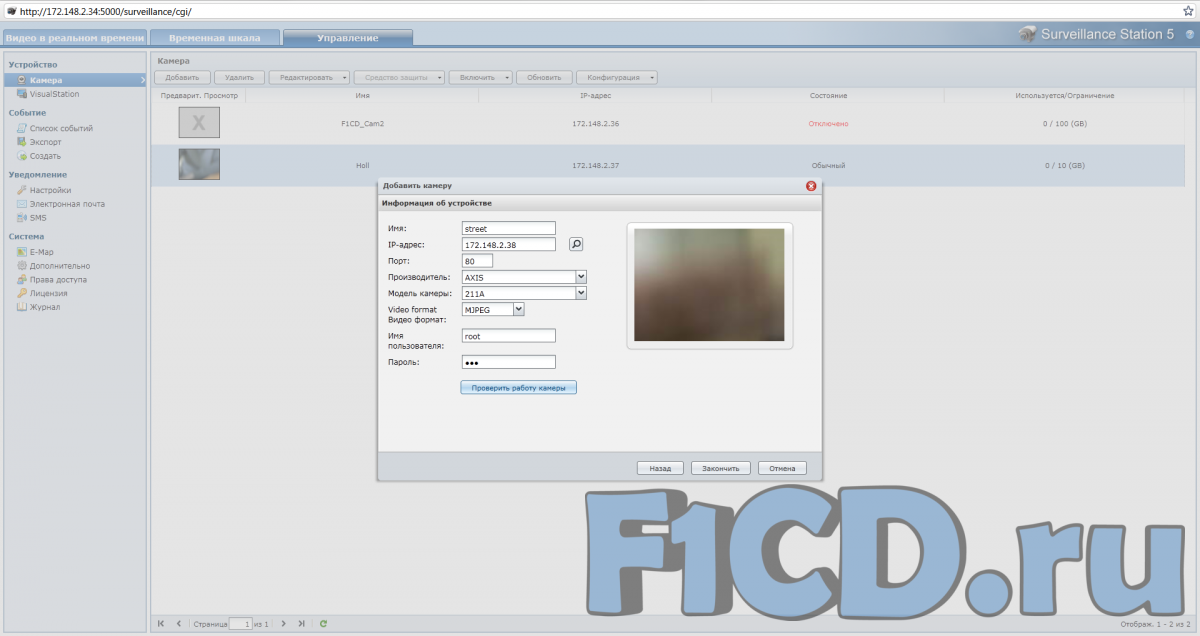Viewport: 1200px width, 636px height.
Task: Click the camera preview image in dialog
Action: tap(709, 285)
